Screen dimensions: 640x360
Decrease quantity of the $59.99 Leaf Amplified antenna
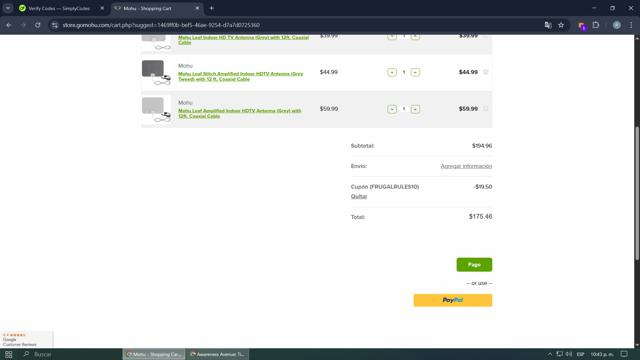[x=392, y=109]
